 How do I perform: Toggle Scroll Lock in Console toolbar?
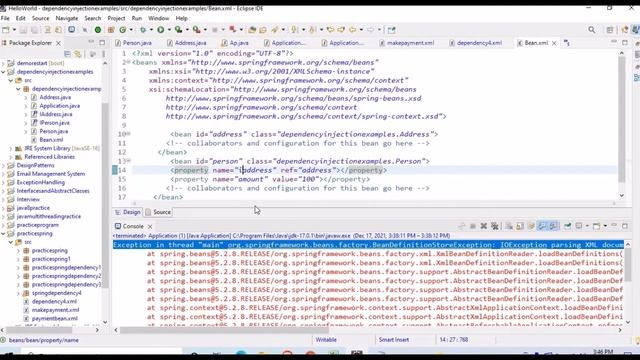(520, 226)
